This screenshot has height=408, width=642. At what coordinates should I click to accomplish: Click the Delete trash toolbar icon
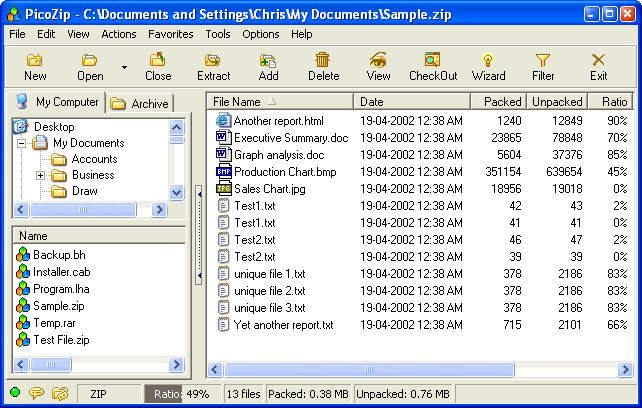323,60
